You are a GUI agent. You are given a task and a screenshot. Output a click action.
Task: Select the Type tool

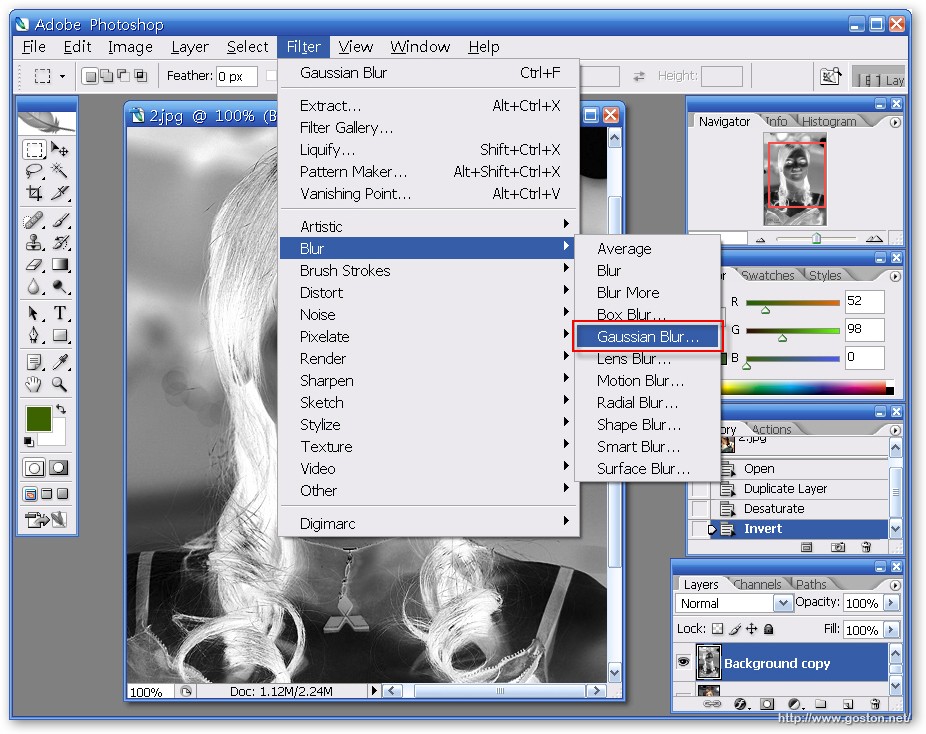coord(59,313)
